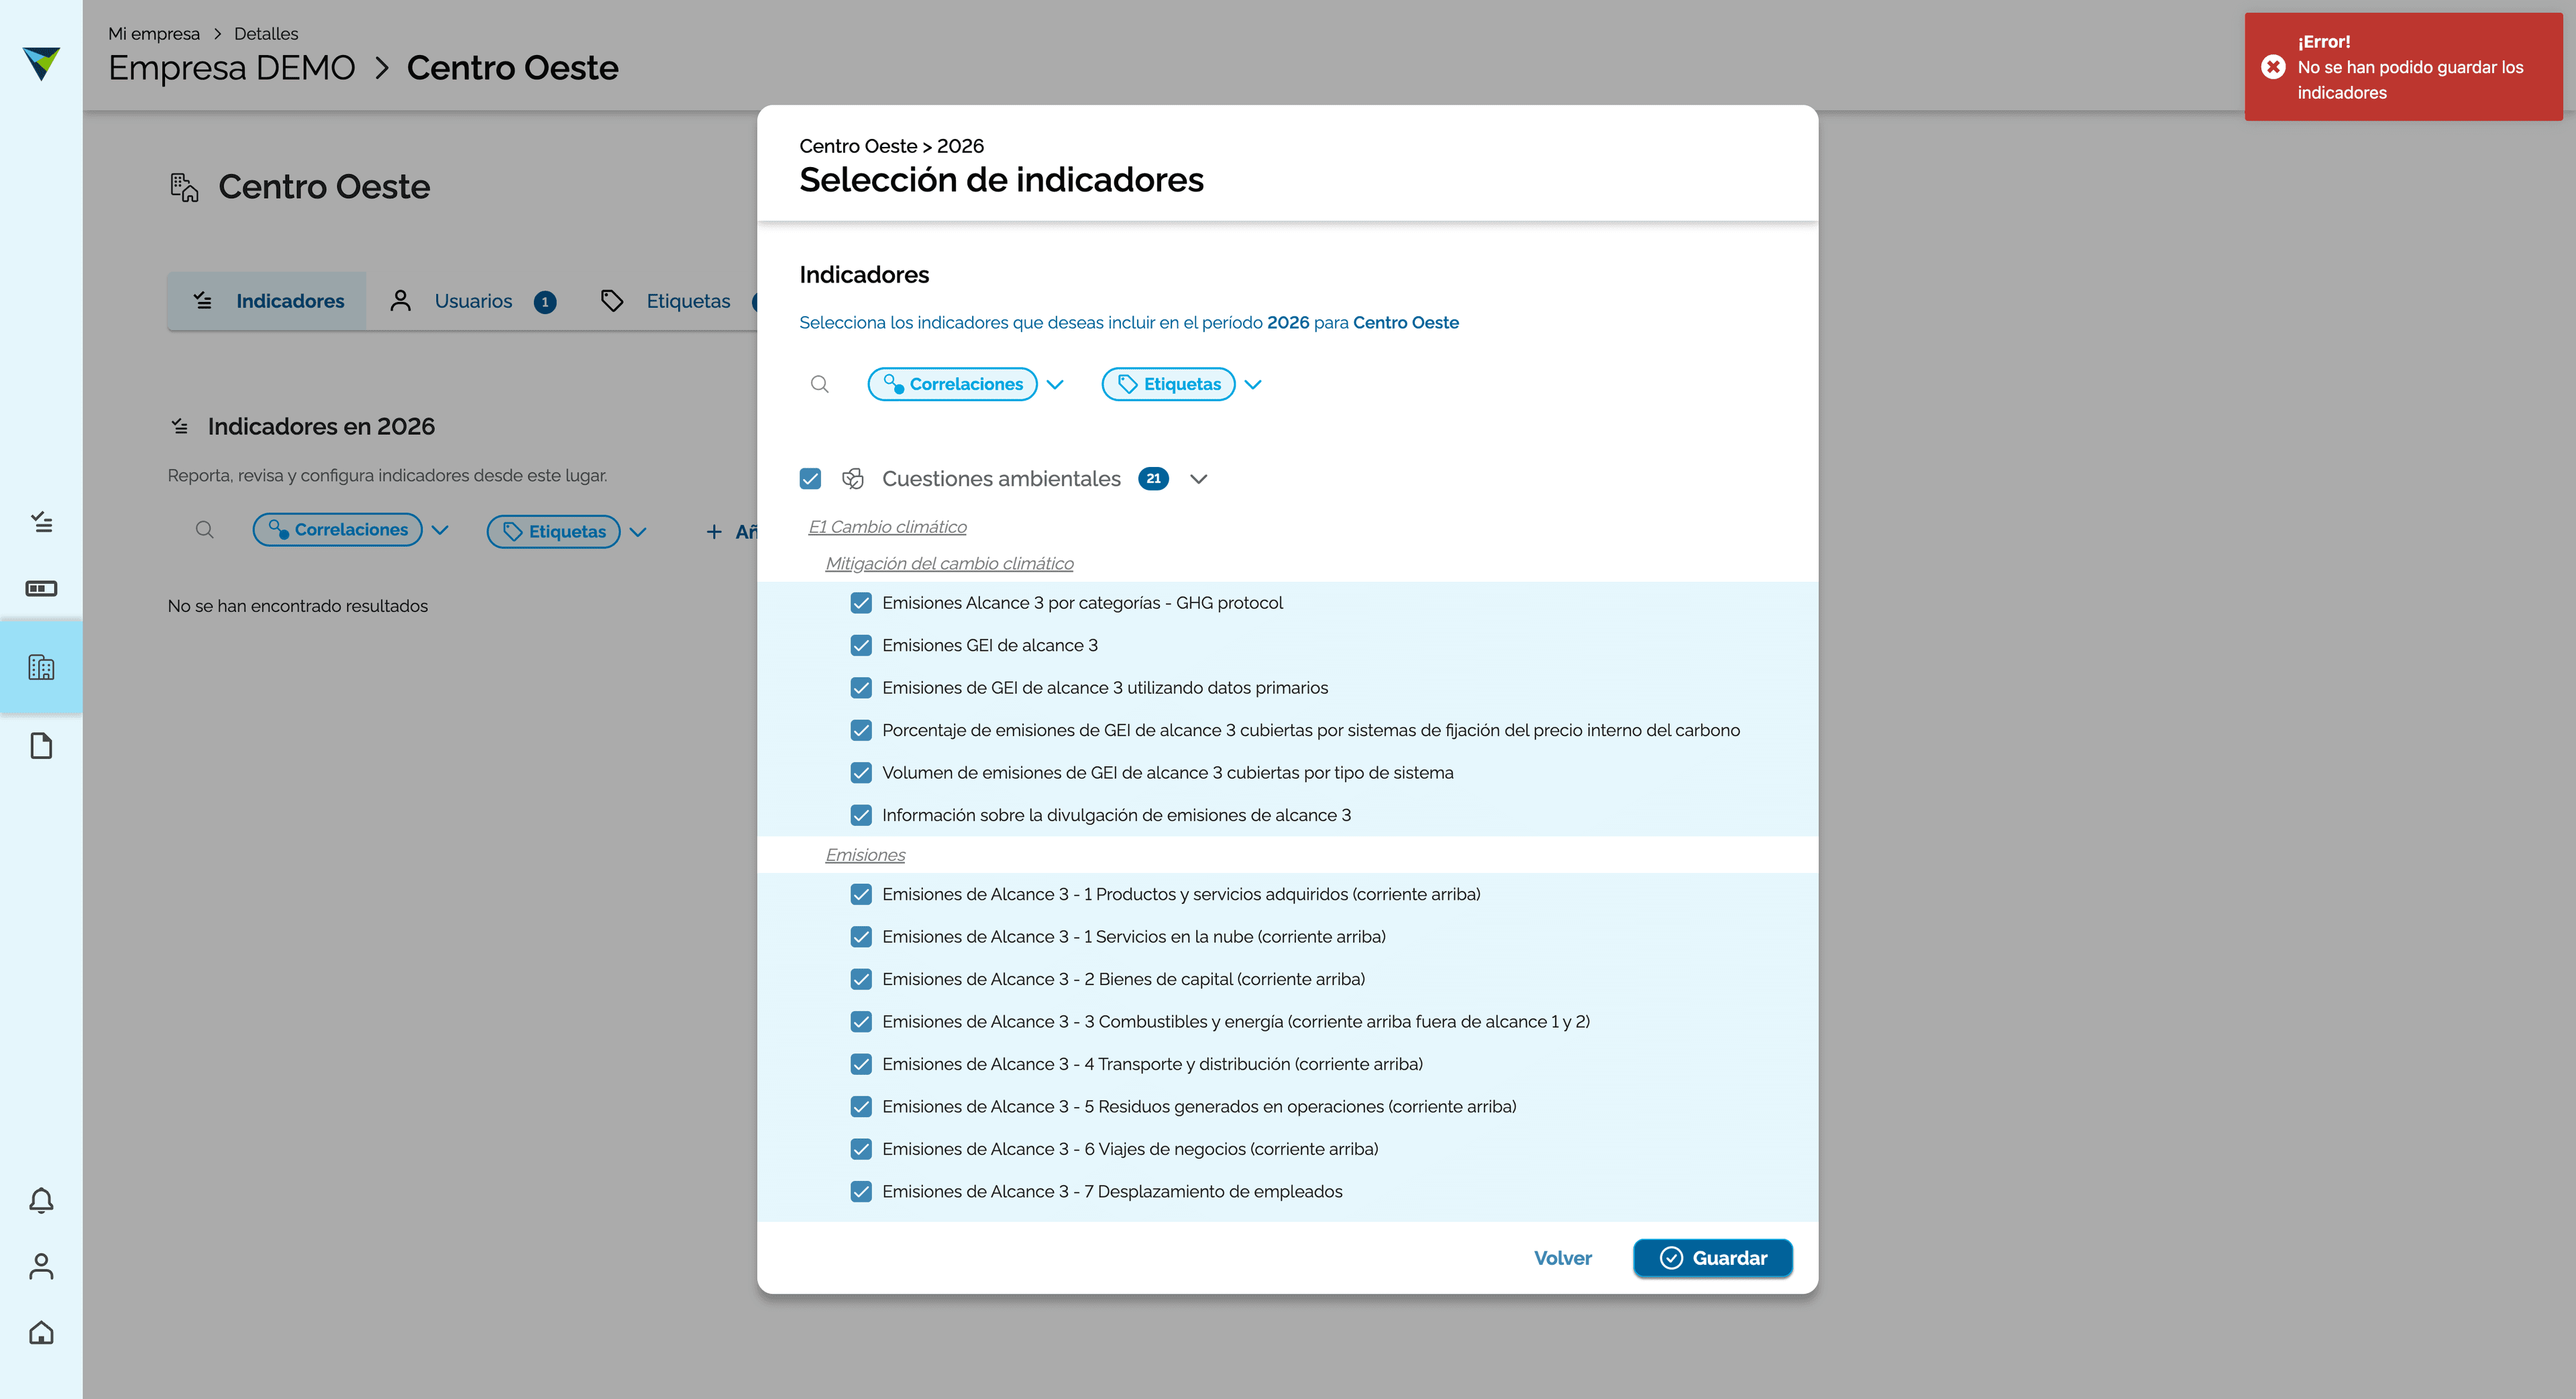Uncheck Emisiones GEI de alcance 3
Image resolution: width=2576 pixels, height=1399 pixels.
pyautogui.click(x=861, y=645)
